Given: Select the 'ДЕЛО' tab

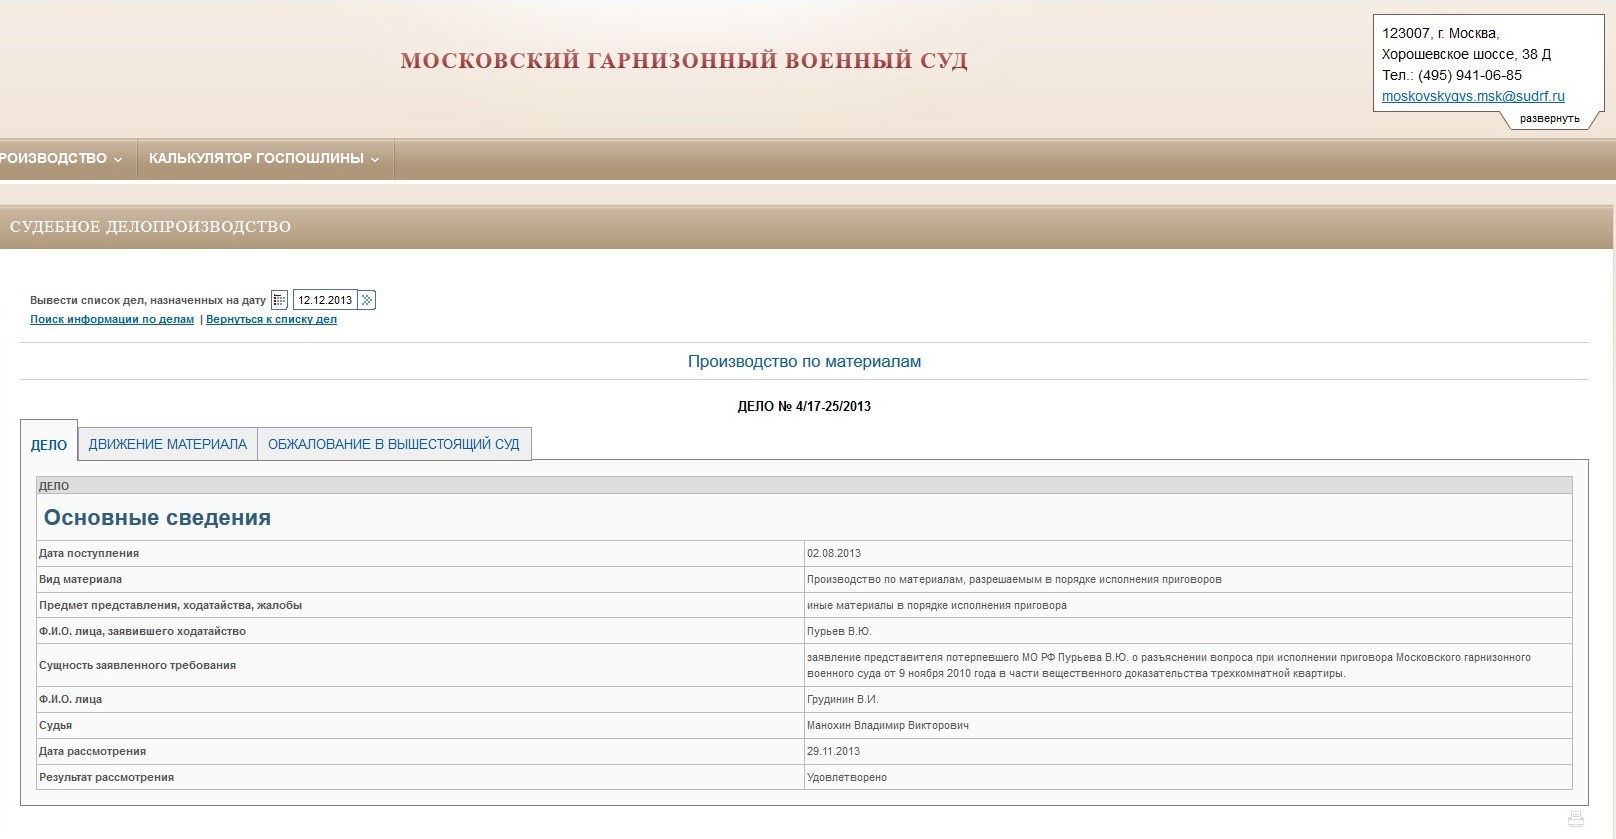Looking at the screenshot, I should tap(49, 445).
